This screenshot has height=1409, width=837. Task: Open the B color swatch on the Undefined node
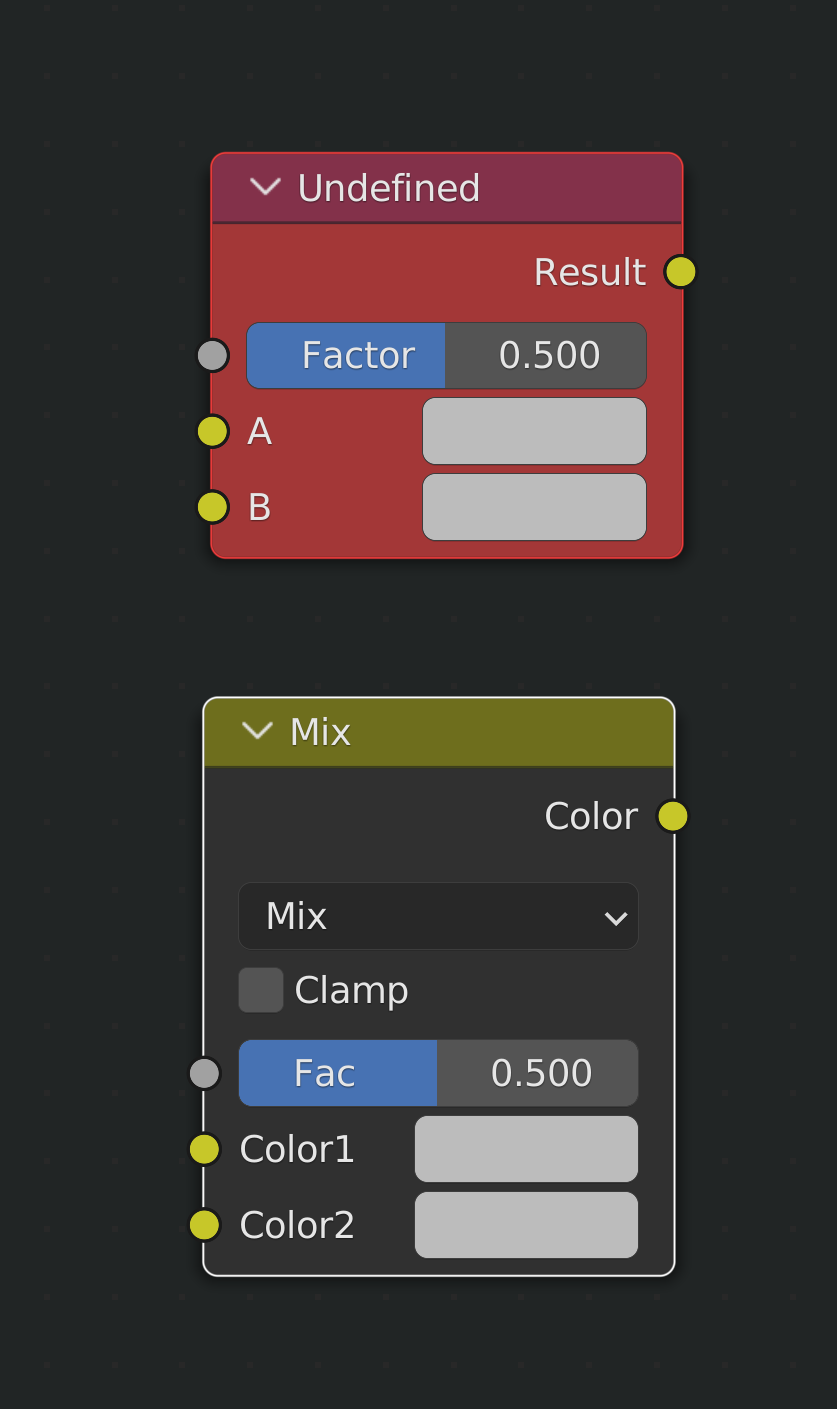point(533,507)
